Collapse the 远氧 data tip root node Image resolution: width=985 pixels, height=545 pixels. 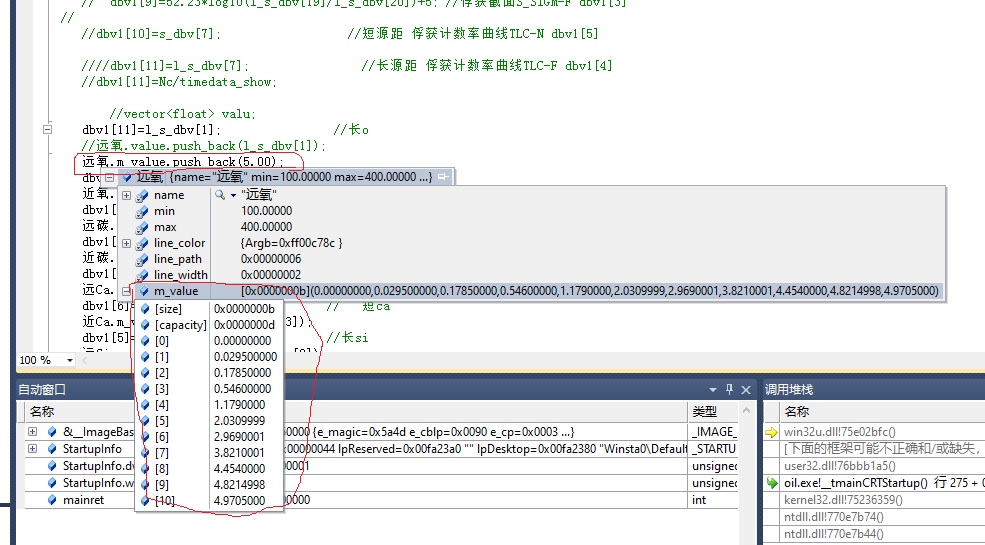click(109, 178)
